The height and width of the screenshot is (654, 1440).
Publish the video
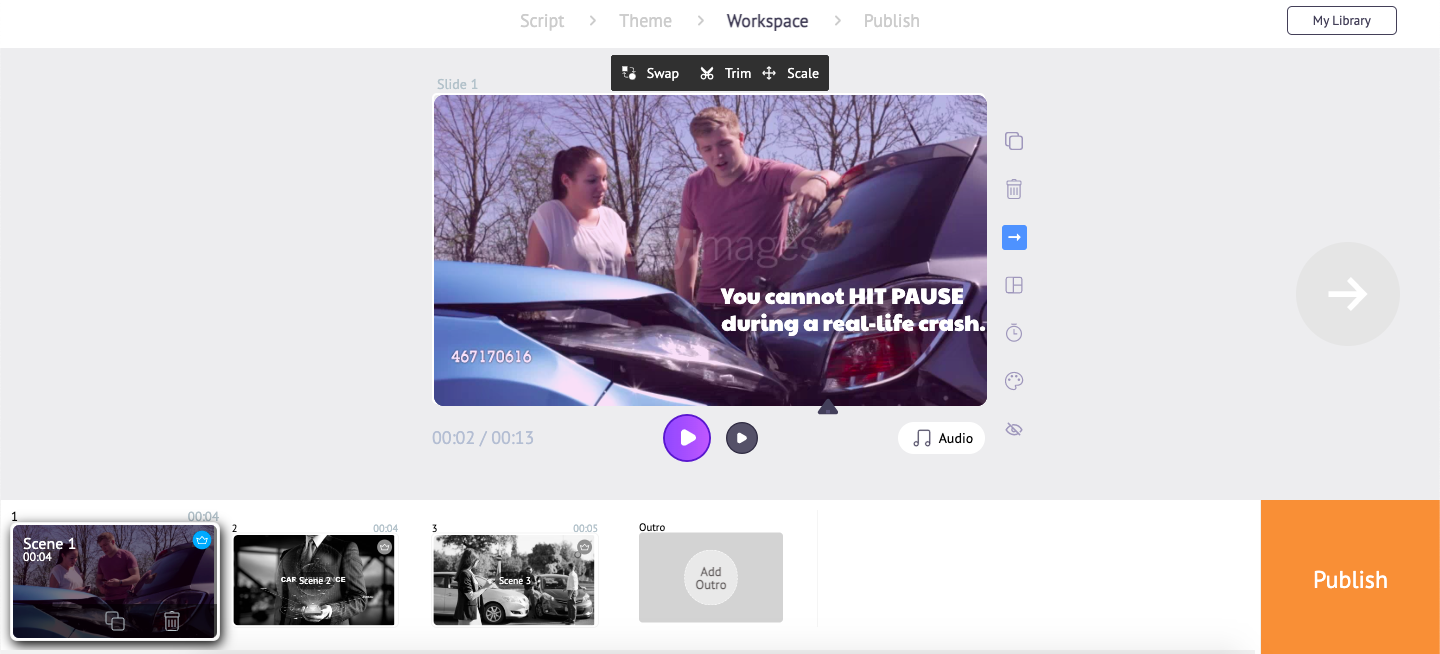click(x=1350, y=580)
